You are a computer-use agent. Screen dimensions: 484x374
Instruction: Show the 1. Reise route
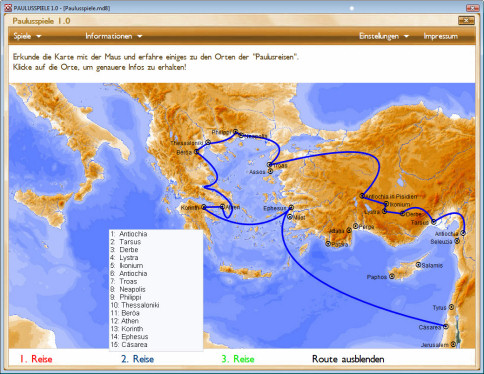(x=36, y=359)
